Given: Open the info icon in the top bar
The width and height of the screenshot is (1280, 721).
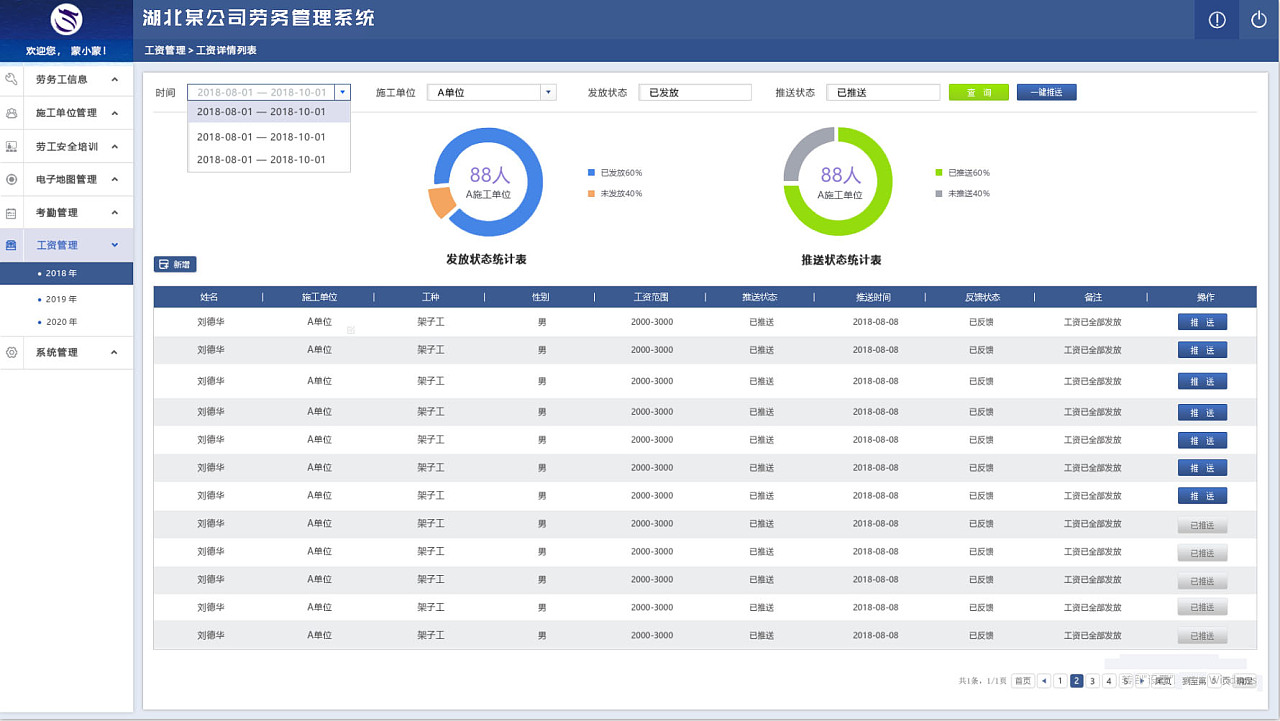Looking at the screenshot, I should tap(1216, 19).
